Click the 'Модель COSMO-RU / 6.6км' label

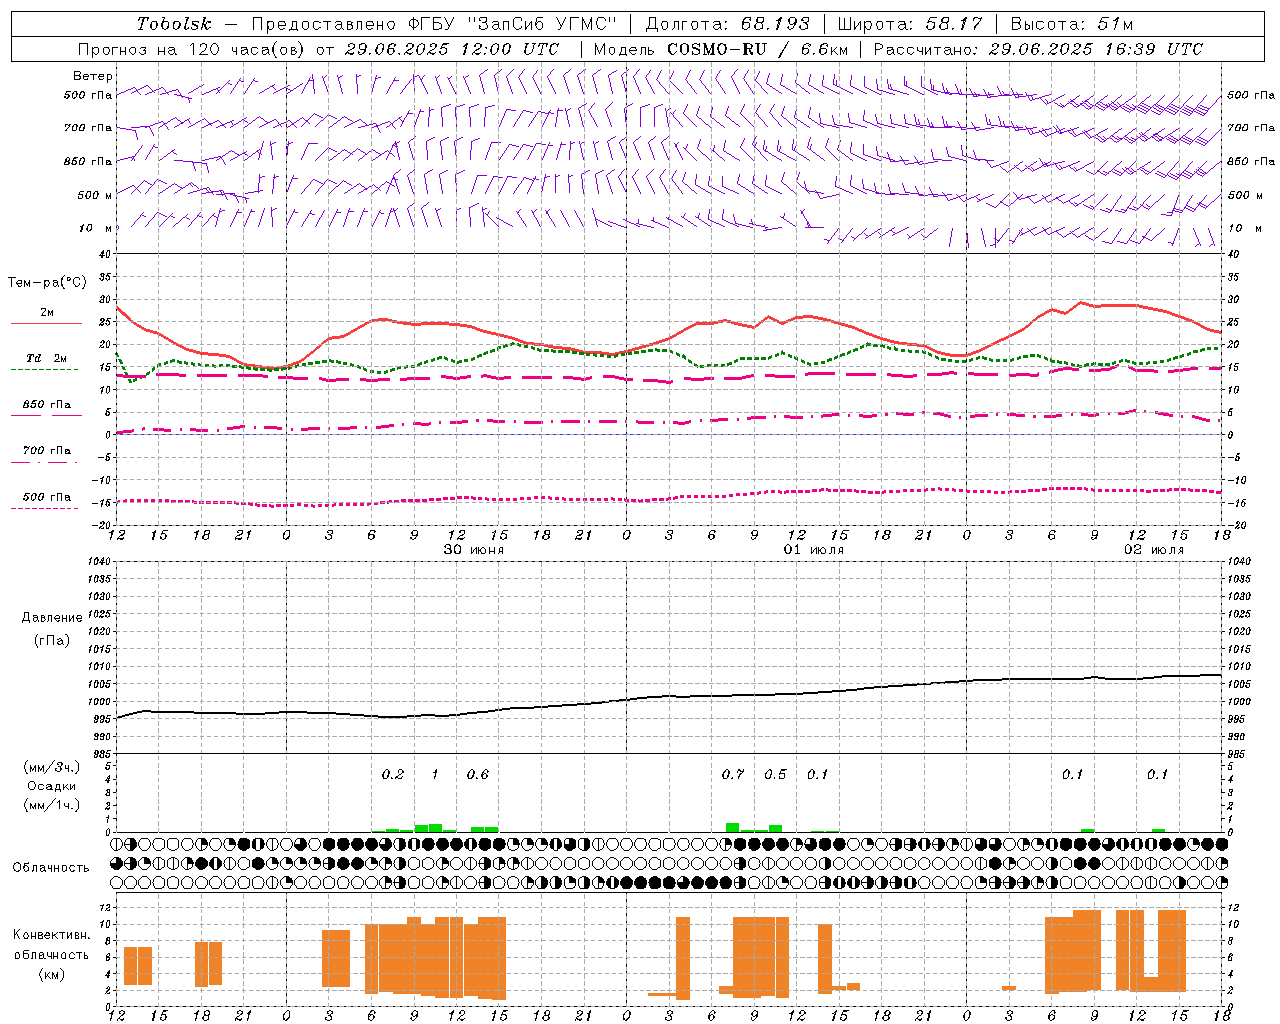click(x=721, y=49)
